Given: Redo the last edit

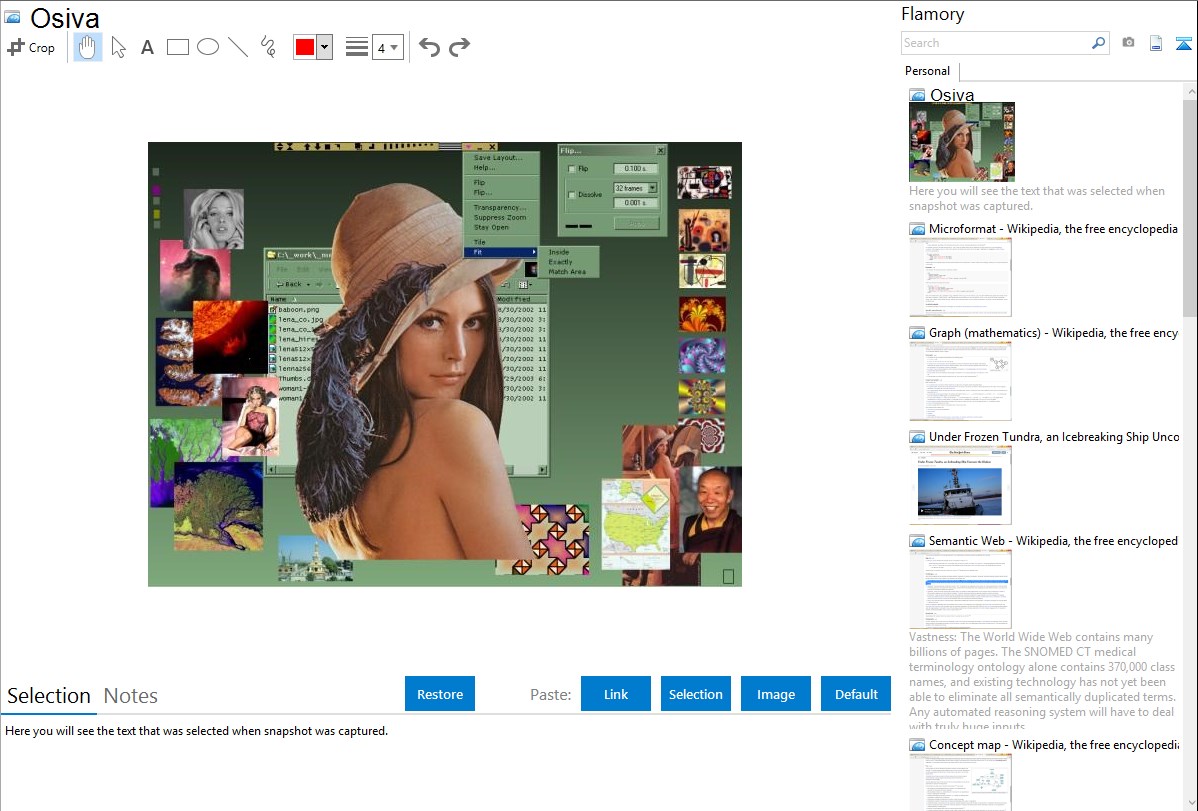Looking at the screenshot, I should pyautogui.click(x=459, y=47).
